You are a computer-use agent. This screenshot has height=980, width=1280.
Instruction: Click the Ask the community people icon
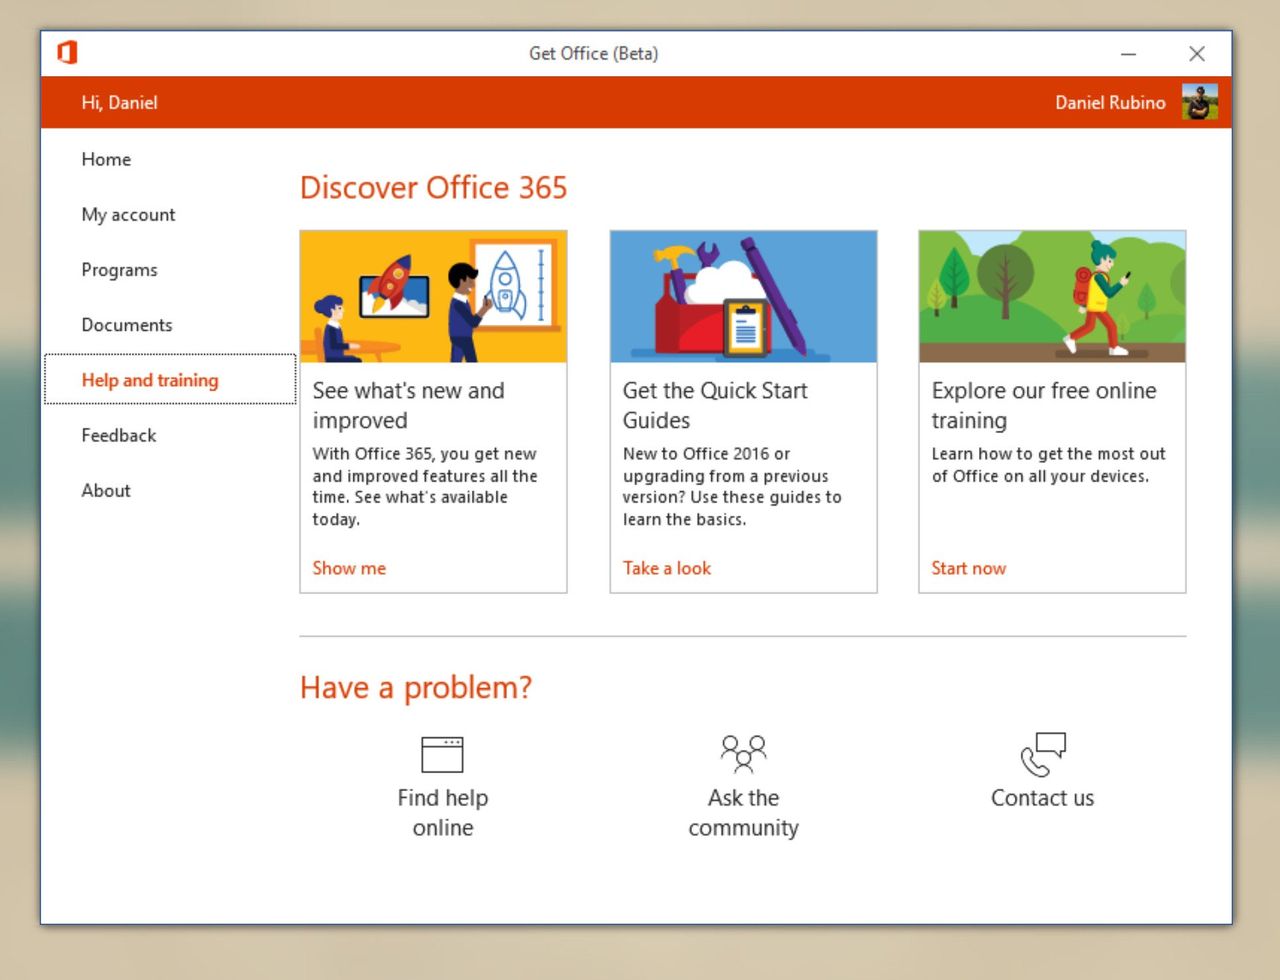click(743, 755)
